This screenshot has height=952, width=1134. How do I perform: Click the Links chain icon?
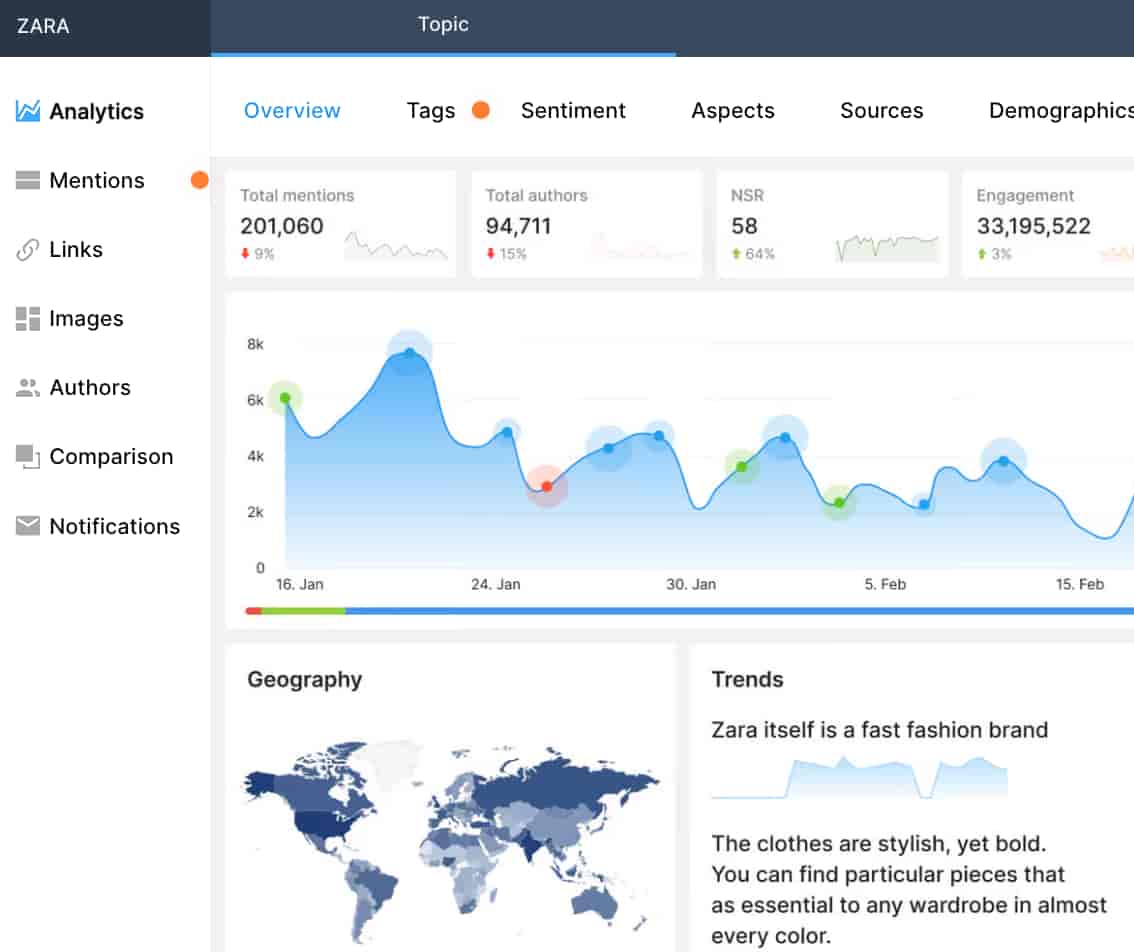pos(27,250)
